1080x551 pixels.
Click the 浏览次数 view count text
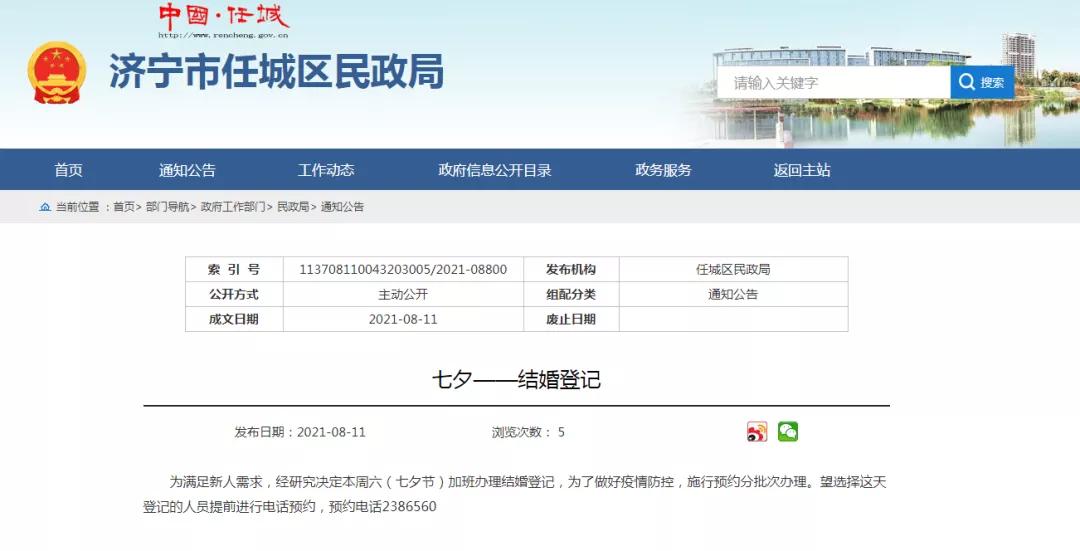pyautogui.click(x=528, y=432)
